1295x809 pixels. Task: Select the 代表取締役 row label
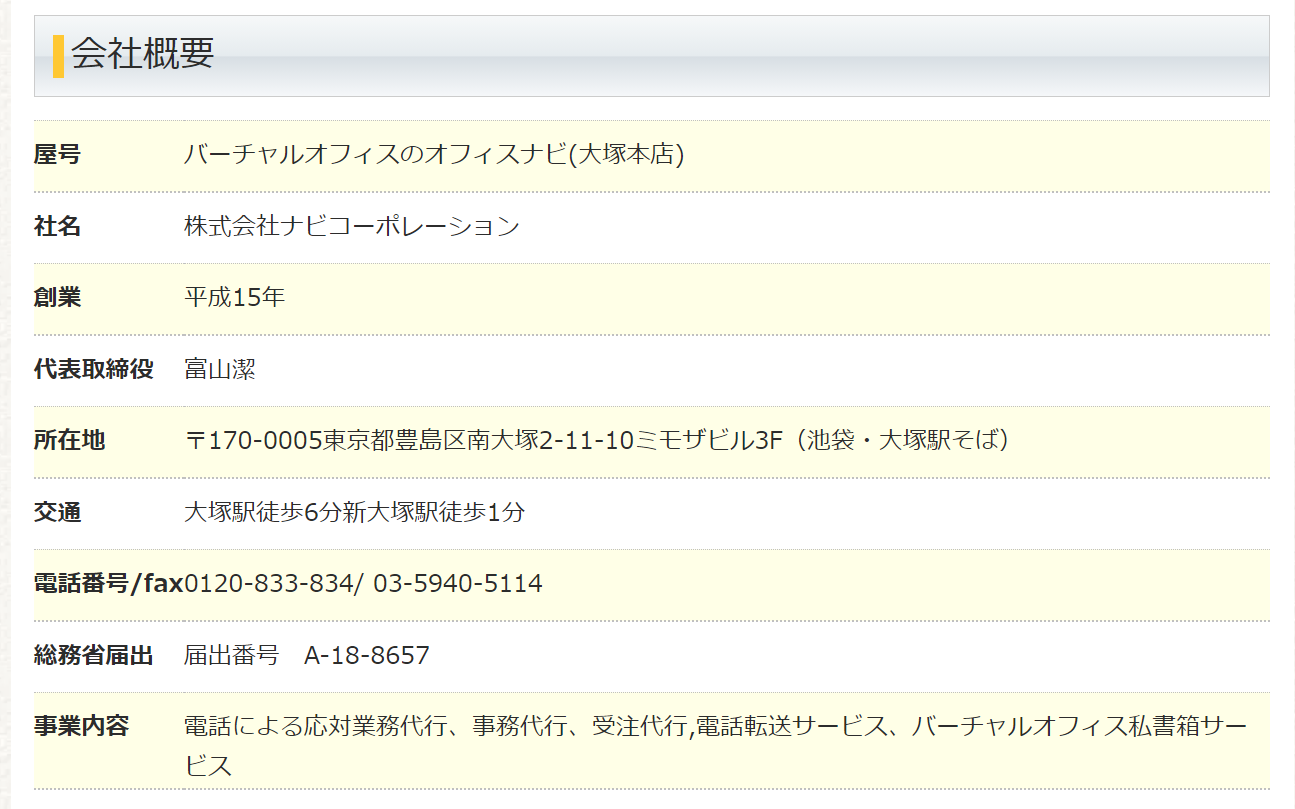[94, 369]
